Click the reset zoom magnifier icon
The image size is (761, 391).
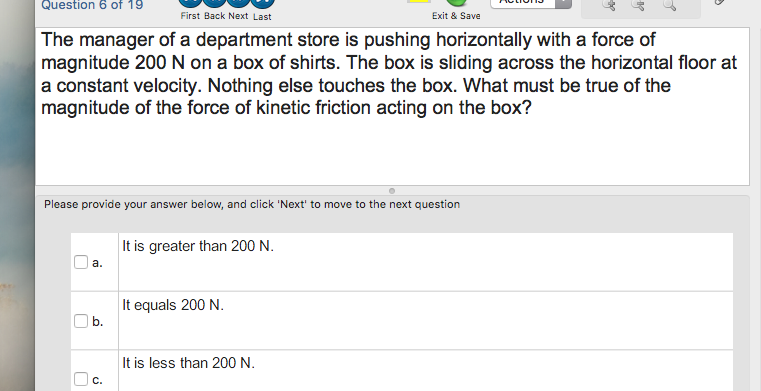click(670, 5)
